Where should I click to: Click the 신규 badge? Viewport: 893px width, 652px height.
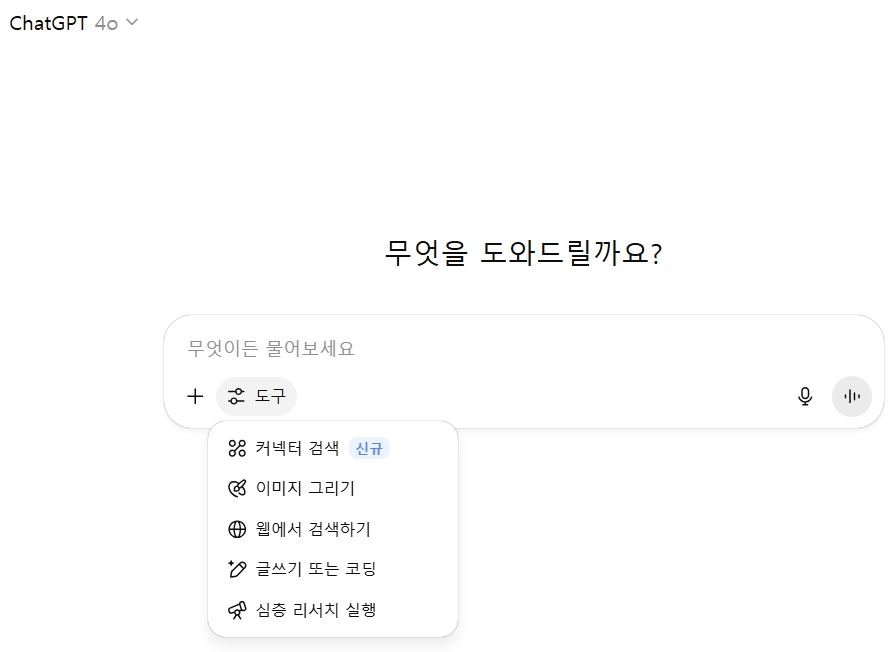tap(369, 449)
